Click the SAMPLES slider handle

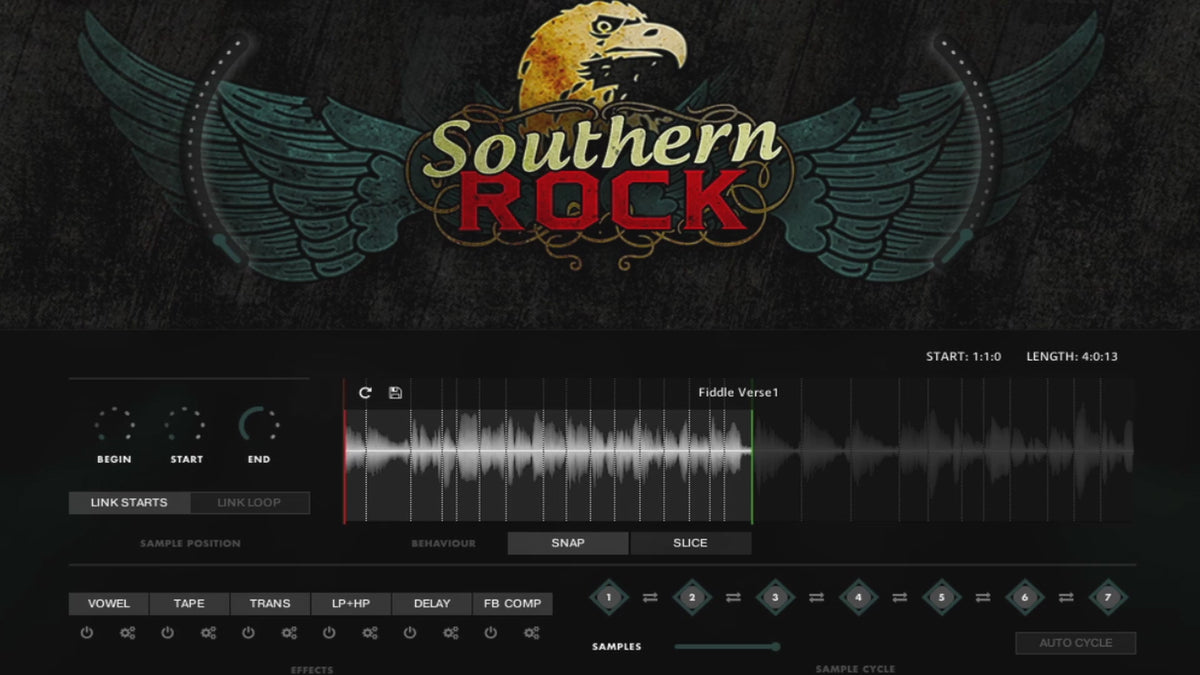(x=775, y=647)
